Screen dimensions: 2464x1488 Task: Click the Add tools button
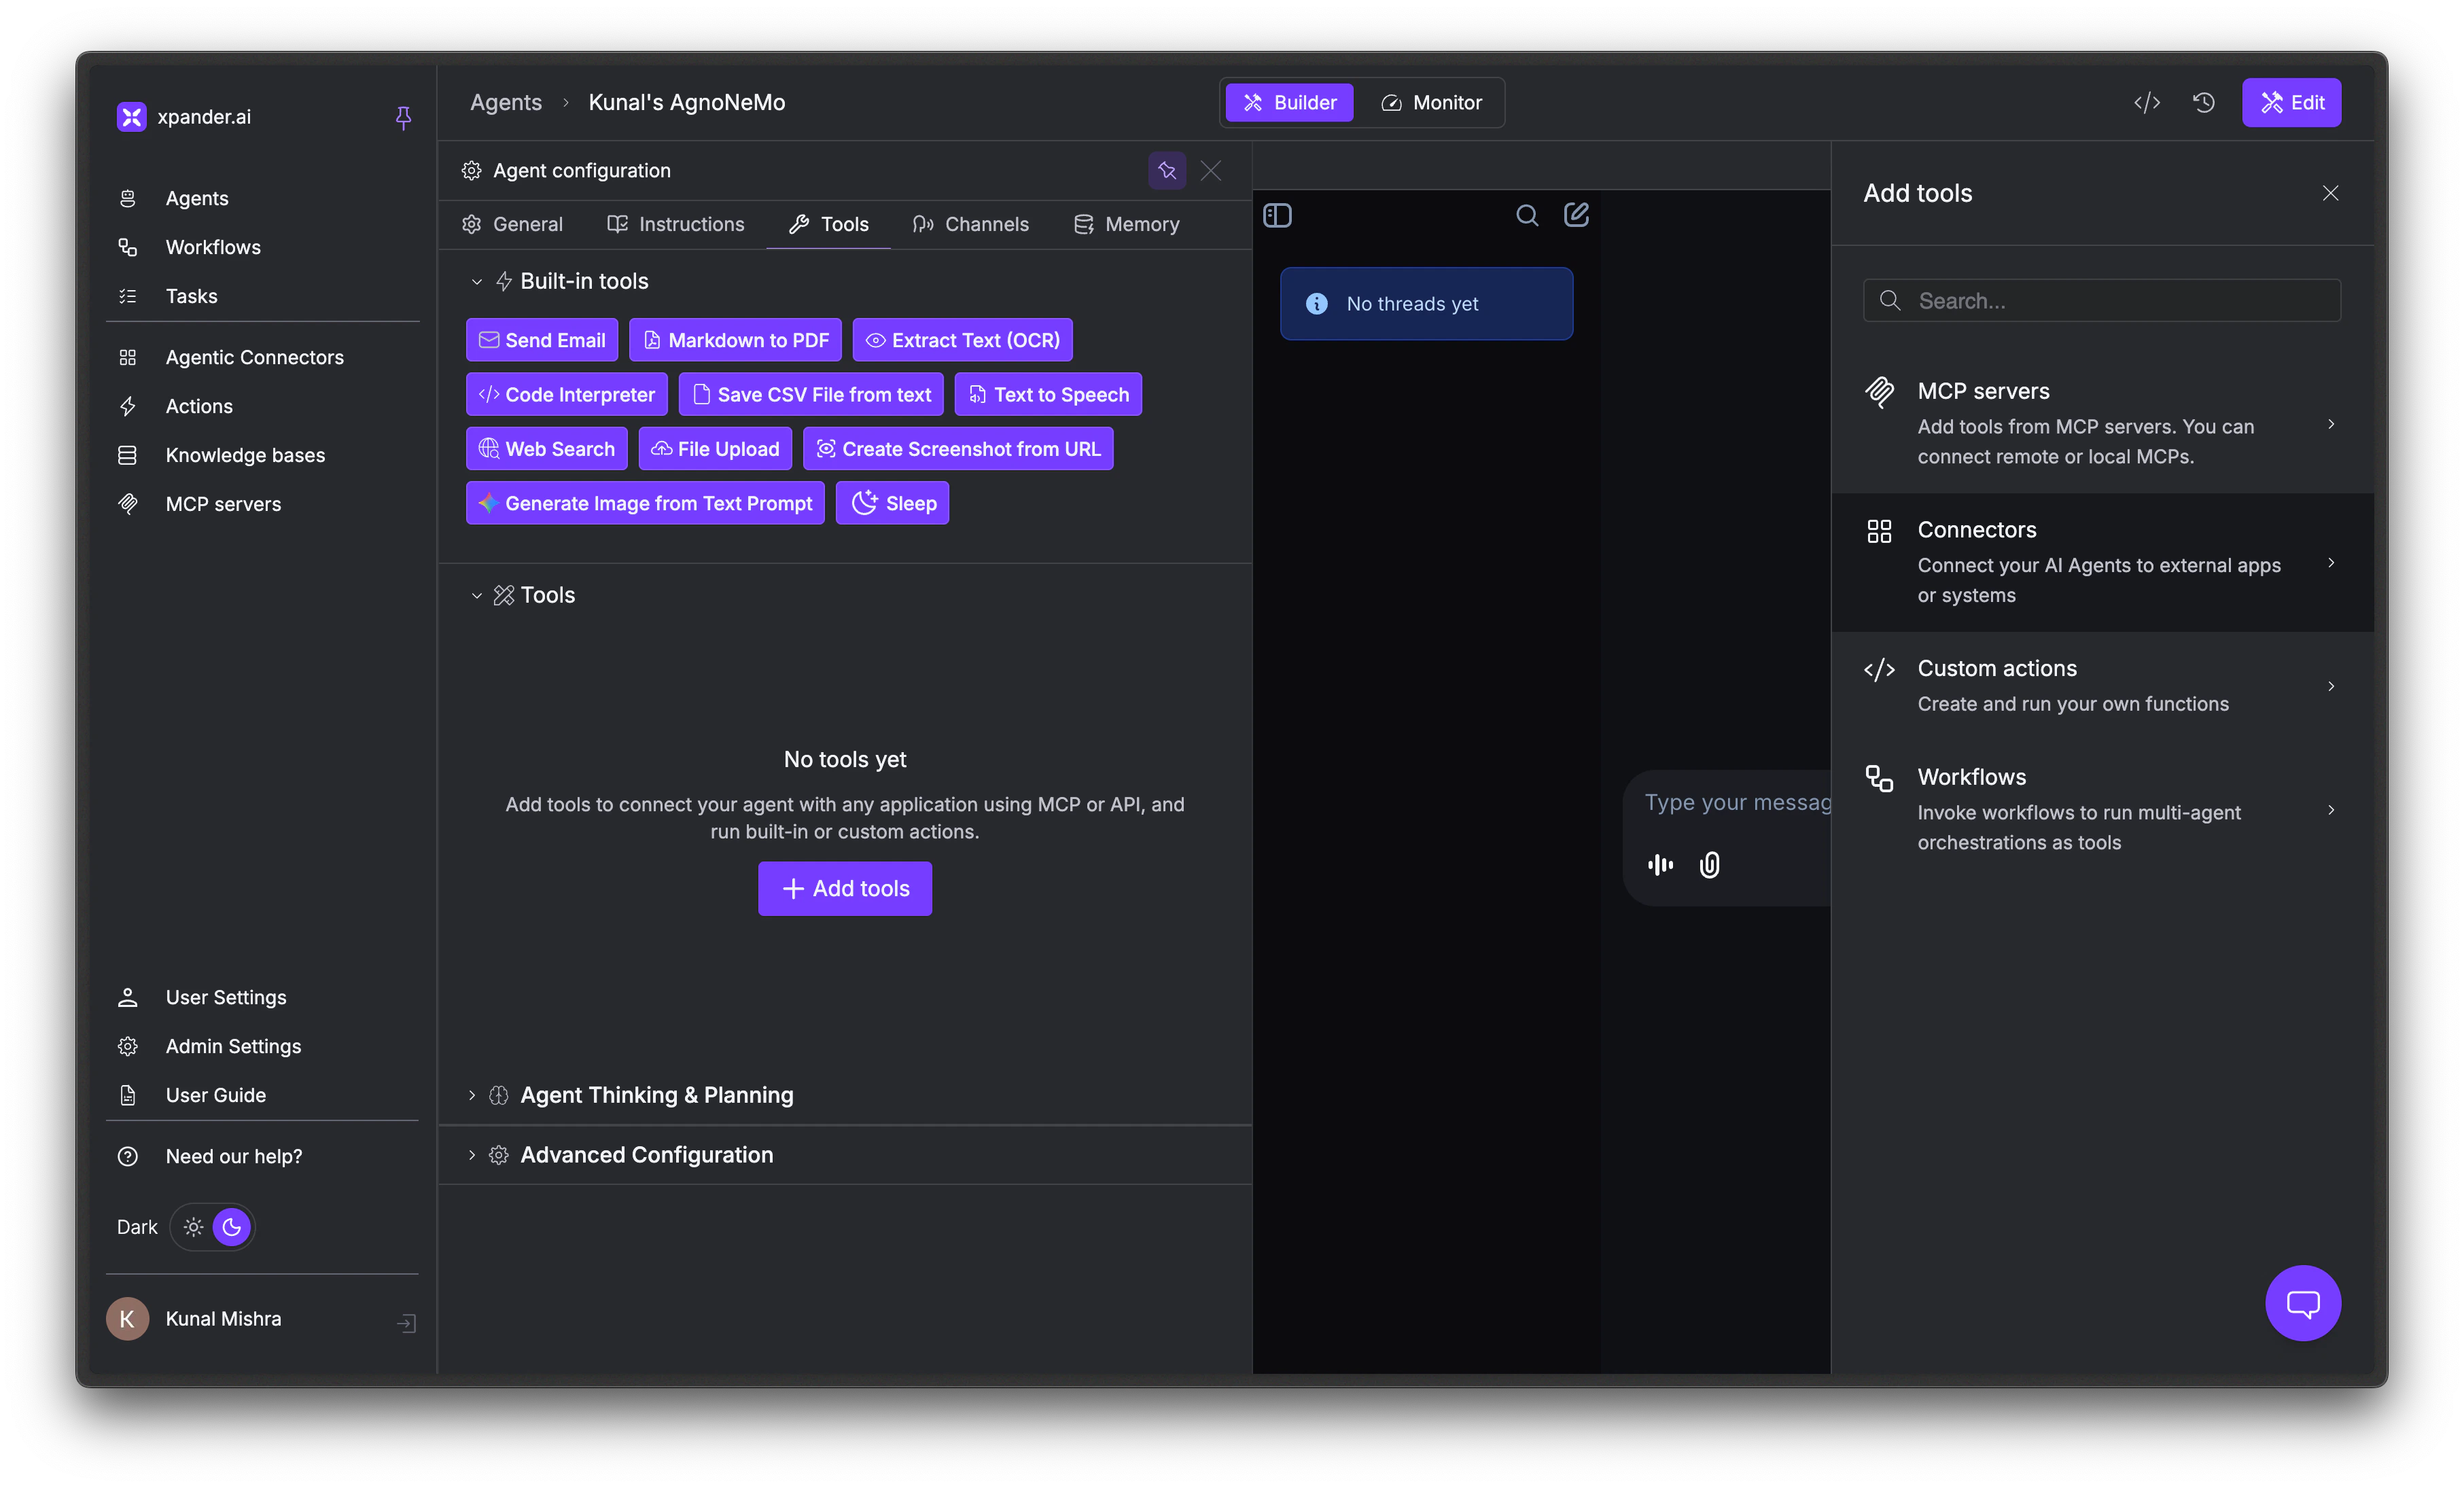844,888
